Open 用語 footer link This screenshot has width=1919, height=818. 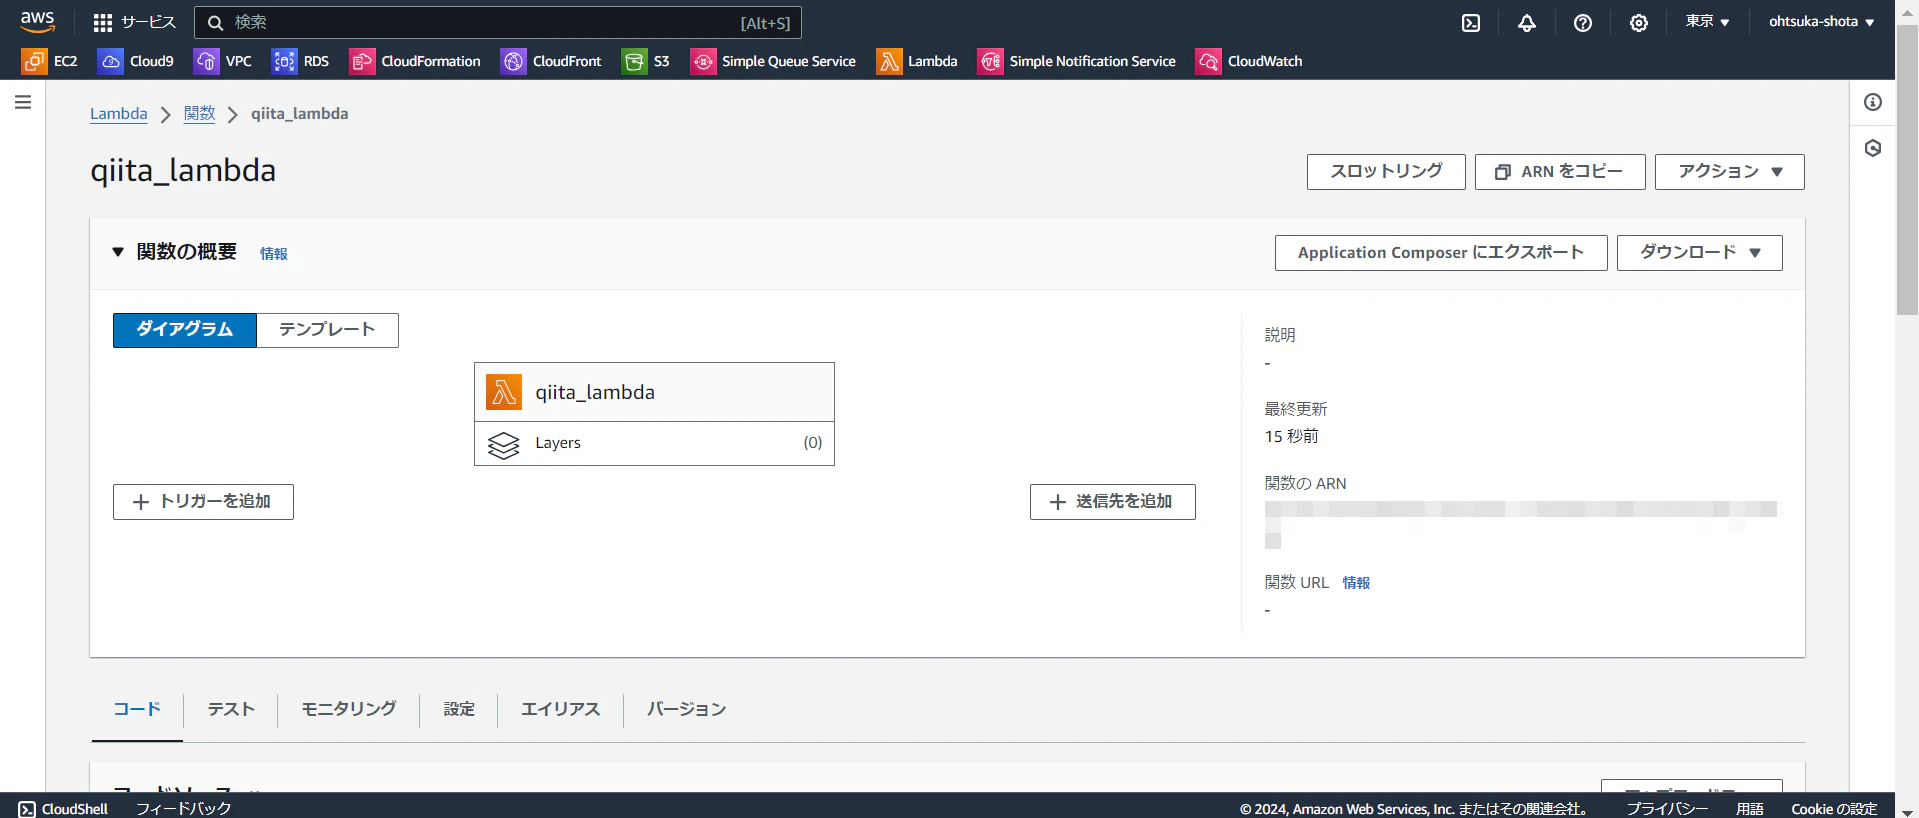[x=1750, y=808]
